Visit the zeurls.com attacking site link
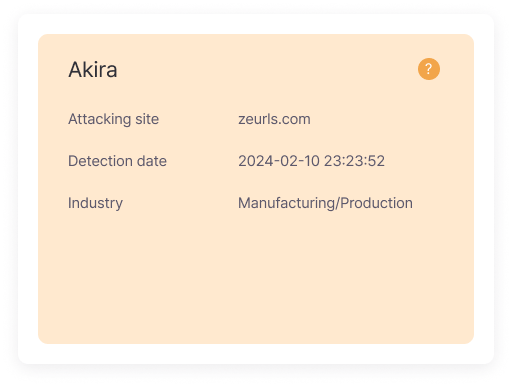This screenshot has height=386, width=512. (x=274, y=119)
